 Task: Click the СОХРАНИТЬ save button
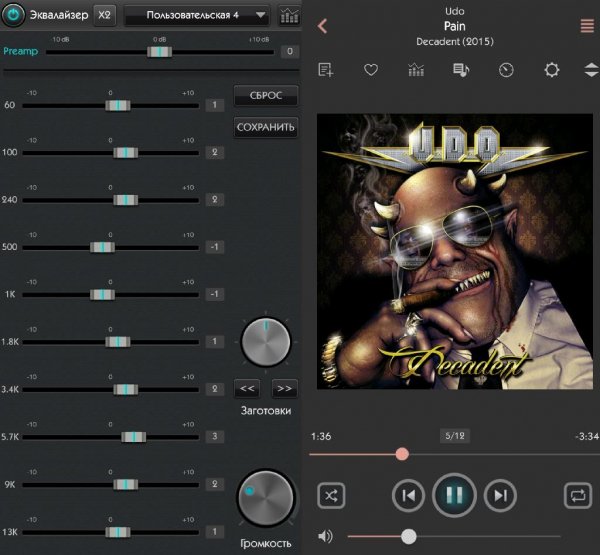(266, 127)
